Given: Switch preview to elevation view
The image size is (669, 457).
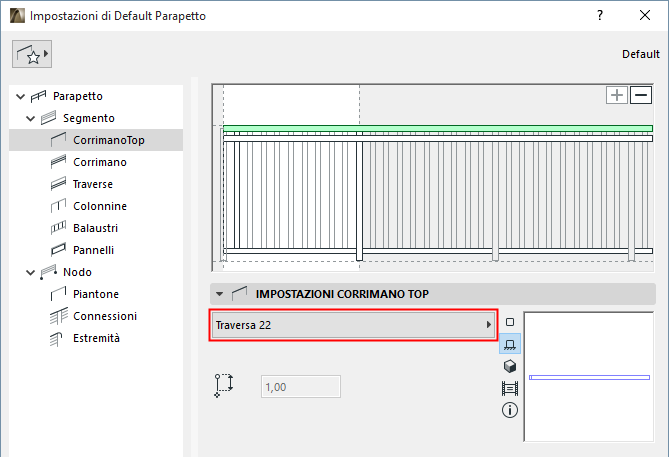Looking at the screenshot, I should tap(510, 344).
